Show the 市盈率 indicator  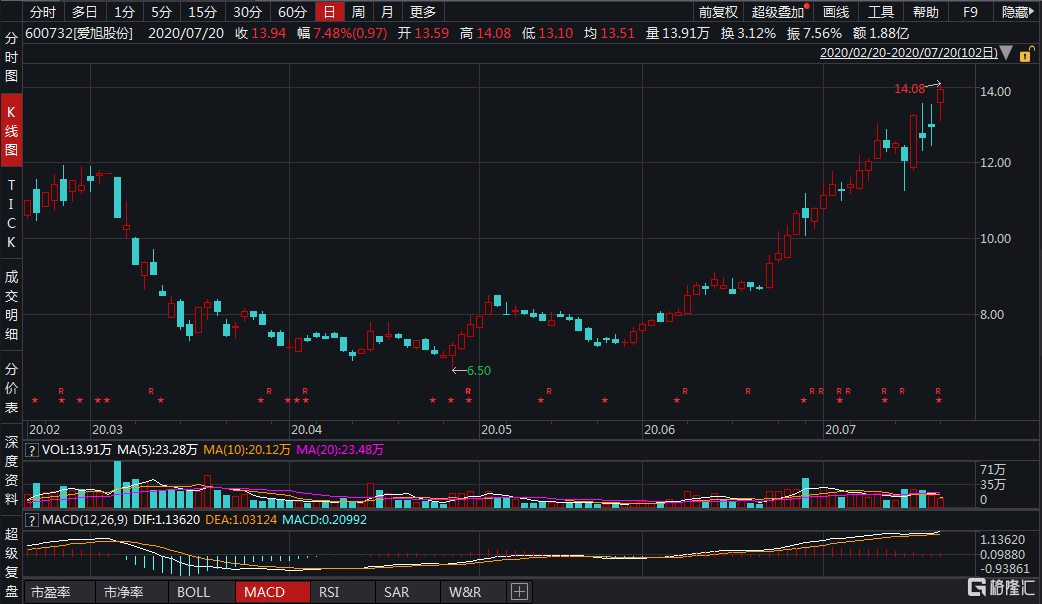point(51,592)
